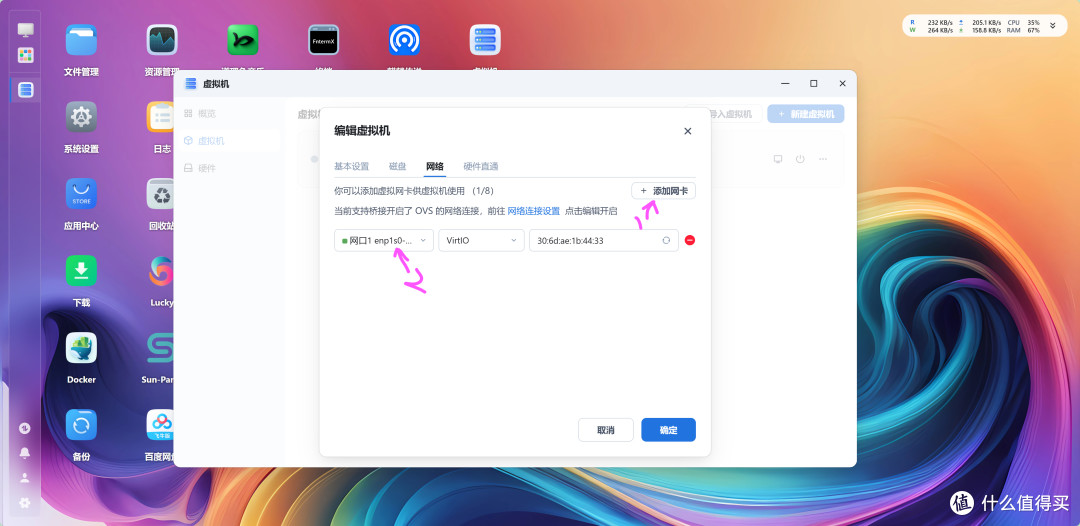Open the notification bell in dock

tap(25, 452)
